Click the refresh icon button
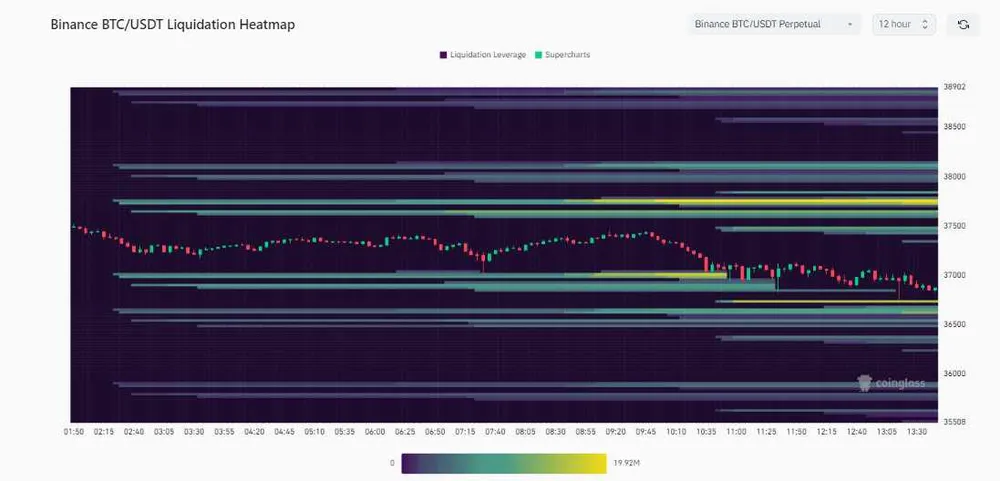Image resolution: width=1000 pixels, height=481 pixels. pos(963,24)
